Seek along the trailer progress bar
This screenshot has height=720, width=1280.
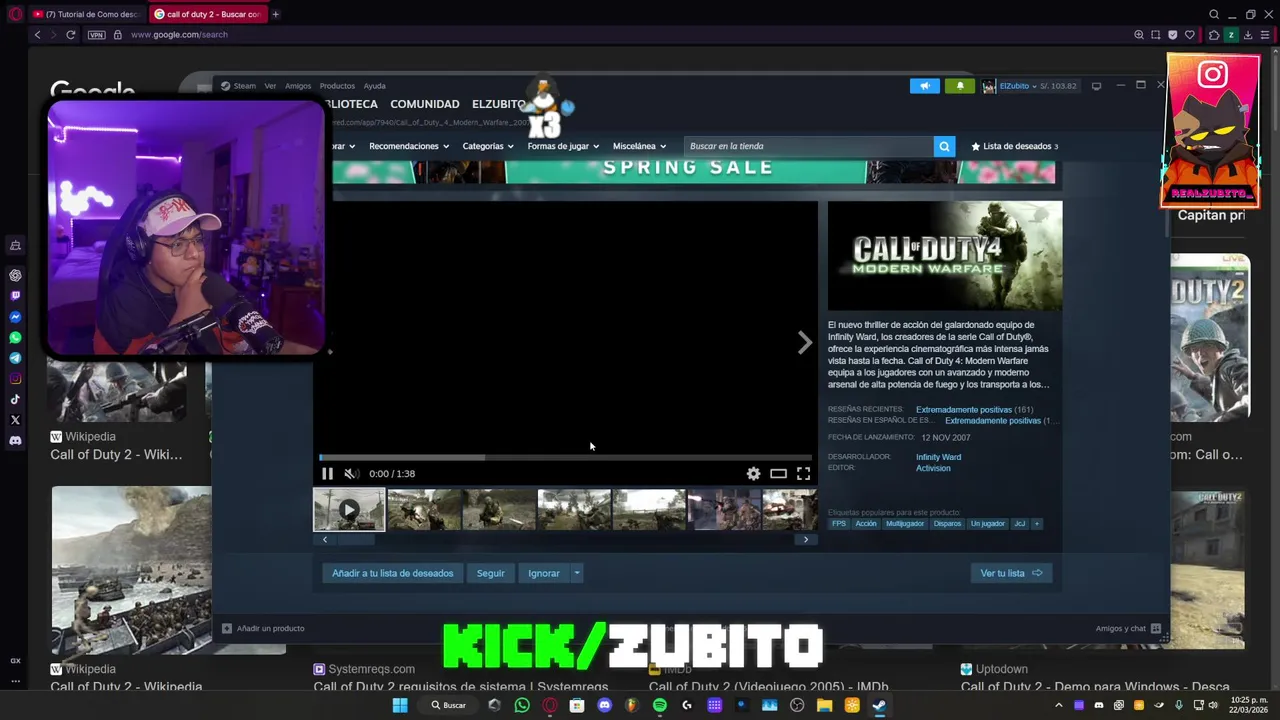click(565, 458)
